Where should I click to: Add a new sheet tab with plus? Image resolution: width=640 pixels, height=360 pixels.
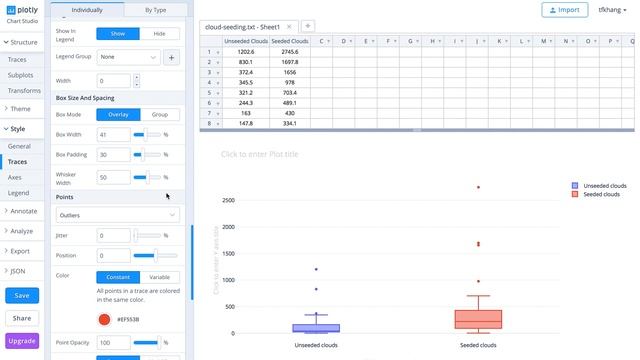pos(308,26)
